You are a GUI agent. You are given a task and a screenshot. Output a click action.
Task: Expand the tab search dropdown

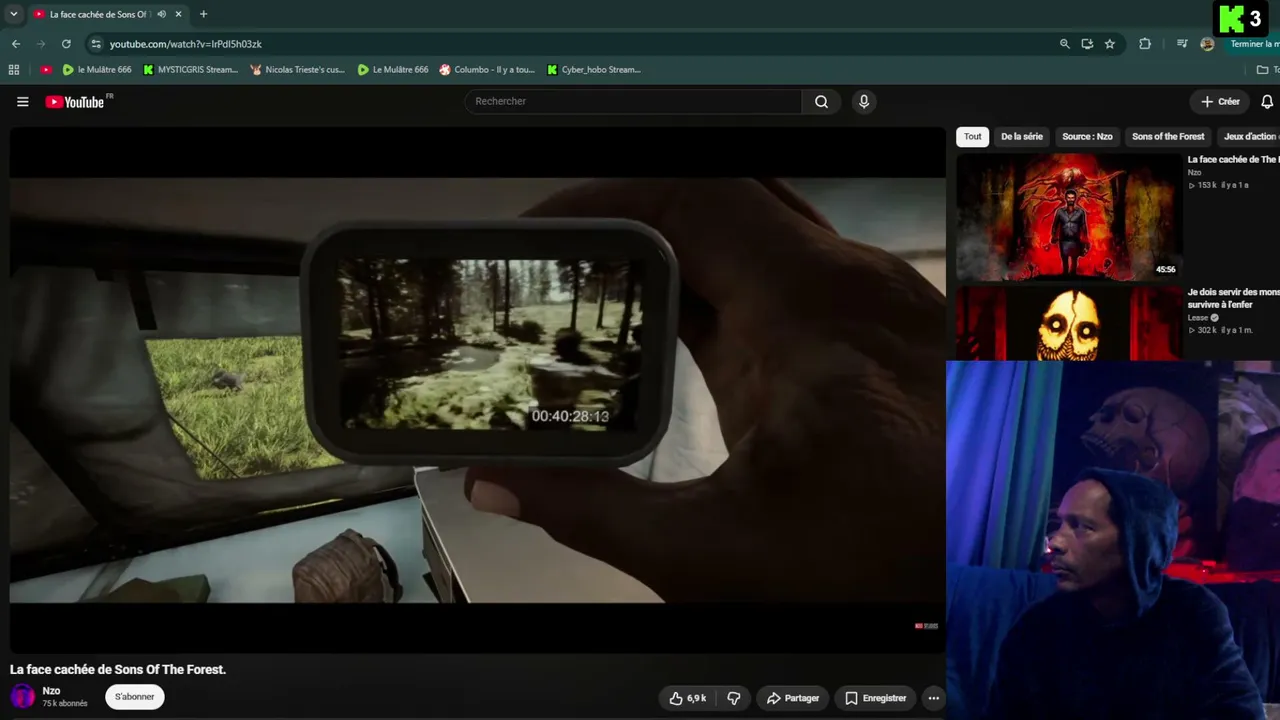point(13,14)
